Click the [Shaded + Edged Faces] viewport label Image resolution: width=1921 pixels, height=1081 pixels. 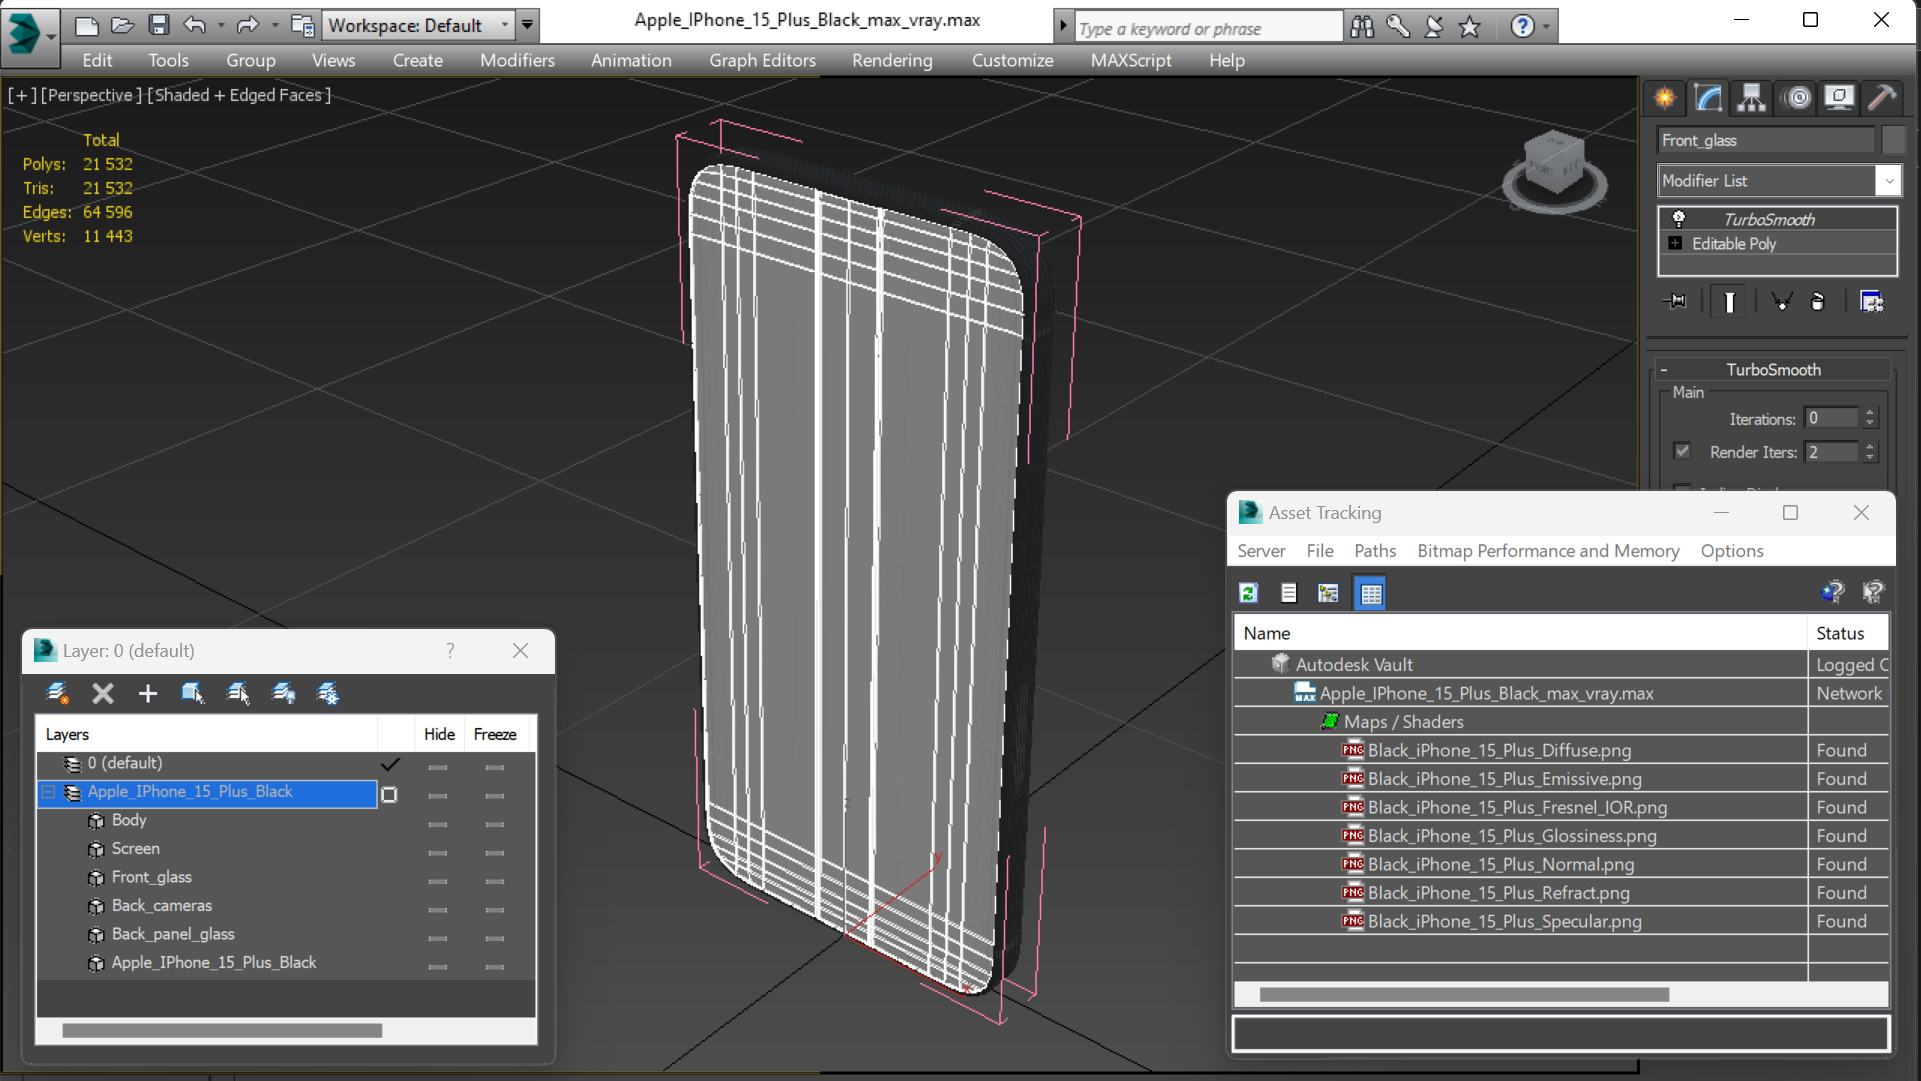click(239, 95)
